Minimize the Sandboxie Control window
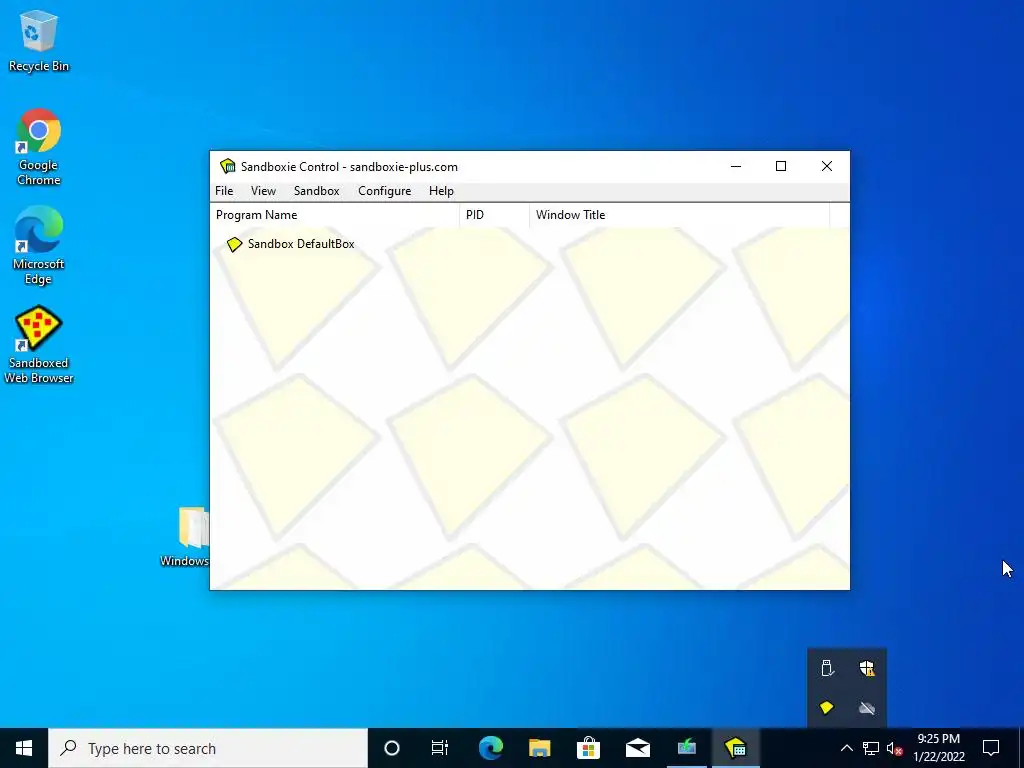The height and width of the screenshot is (768, 1024). 736,167
